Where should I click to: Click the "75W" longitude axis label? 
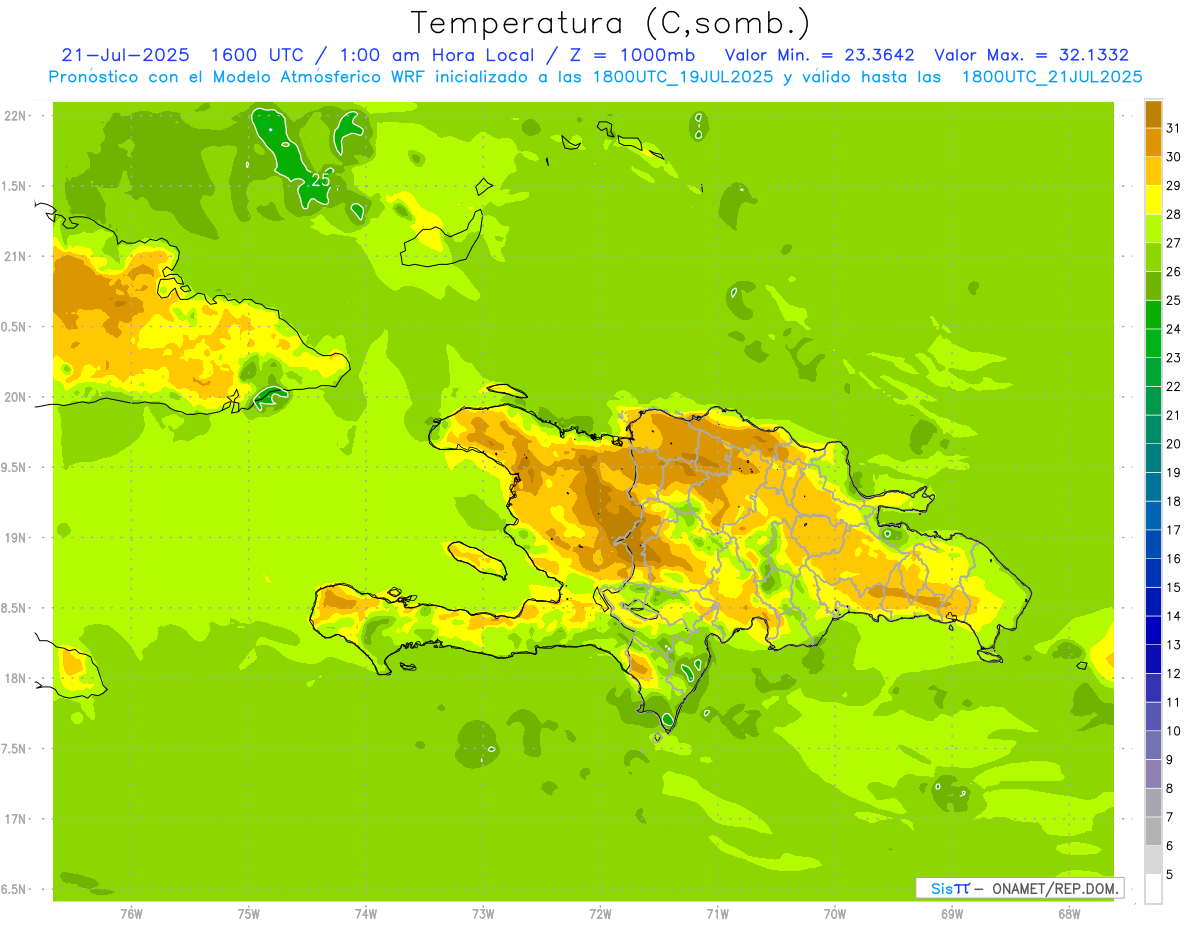[248, 914]
